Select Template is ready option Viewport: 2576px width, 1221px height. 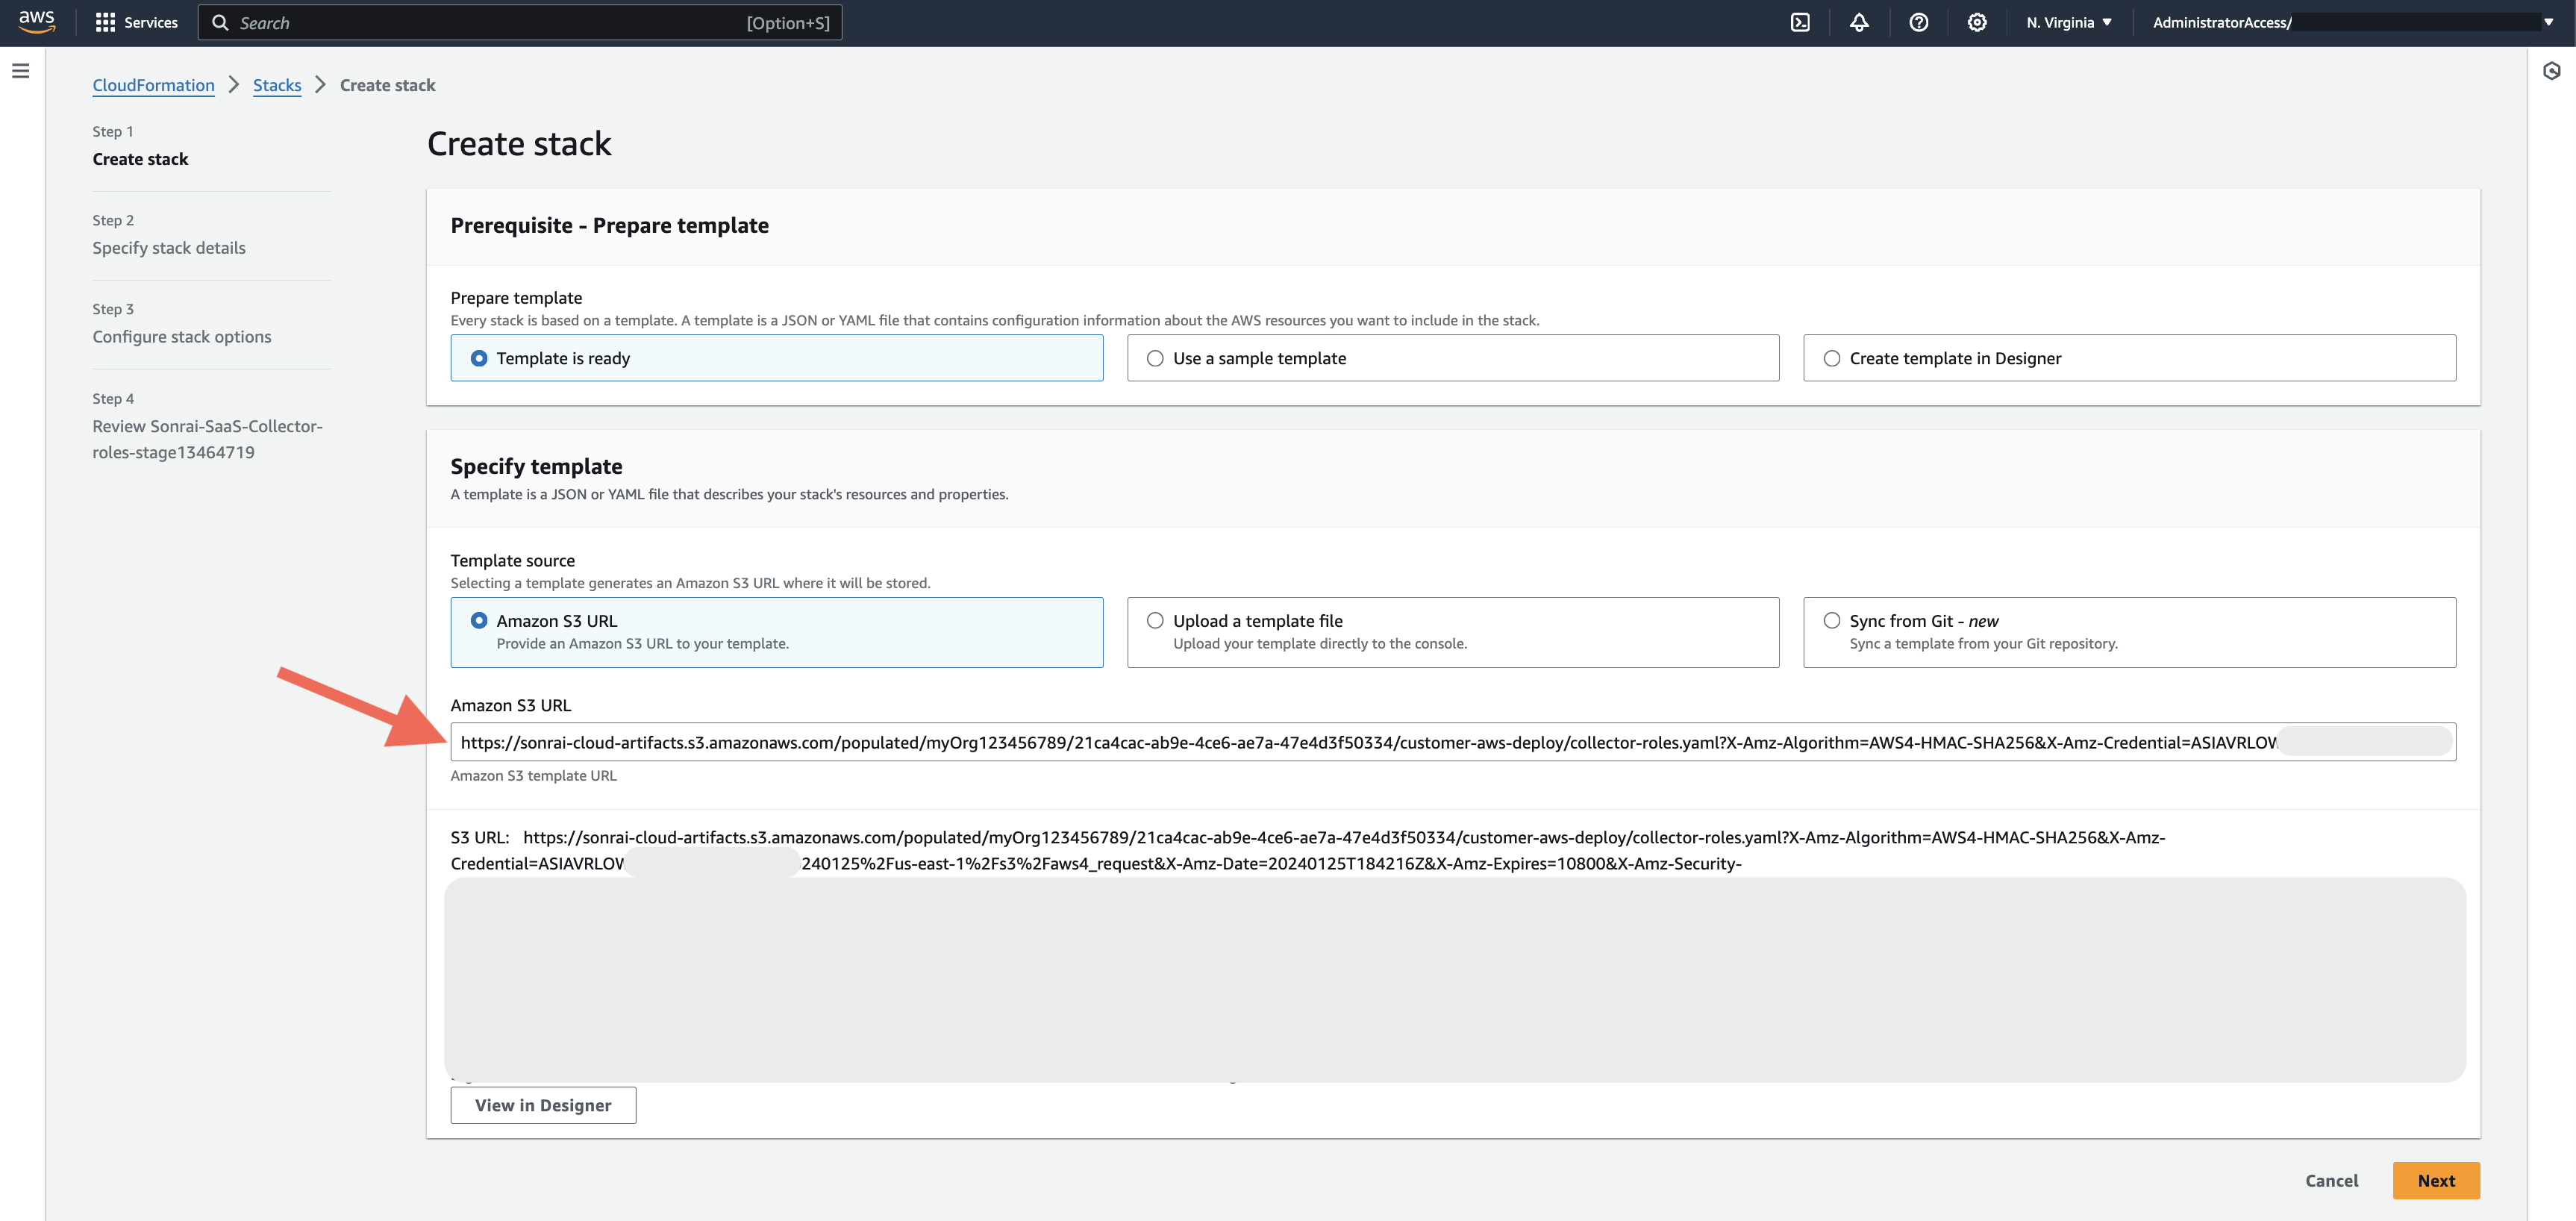coord(776,358)
